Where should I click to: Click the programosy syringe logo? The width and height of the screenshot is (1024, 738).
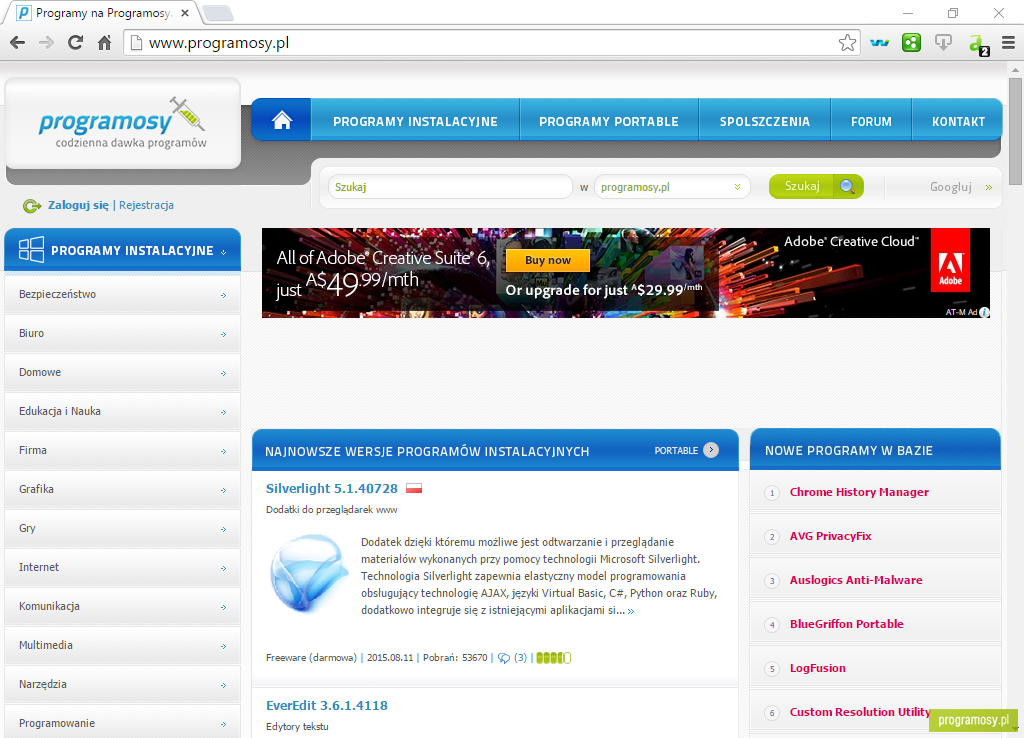[123, 123]
